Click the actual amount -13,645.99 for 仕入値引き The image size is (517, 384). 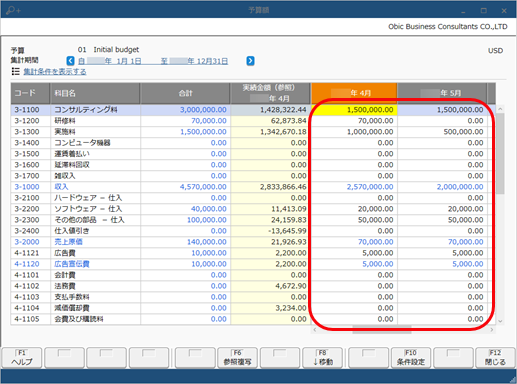click(x=270, y=231)
